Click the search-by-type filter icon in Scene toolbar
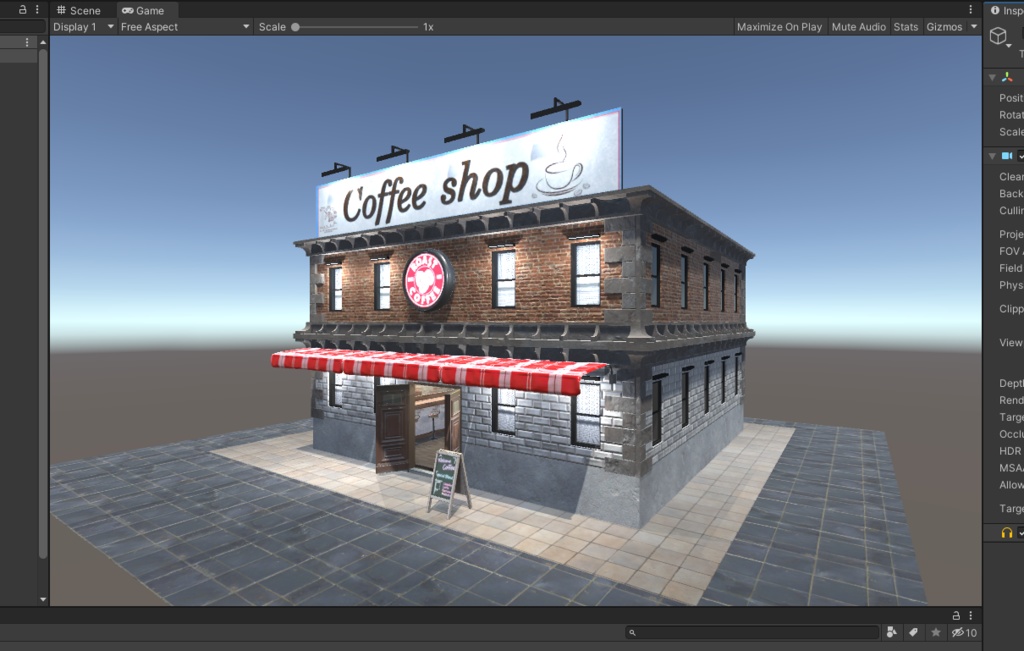This screenshot has width=1024, height=651. pos(891,632)
